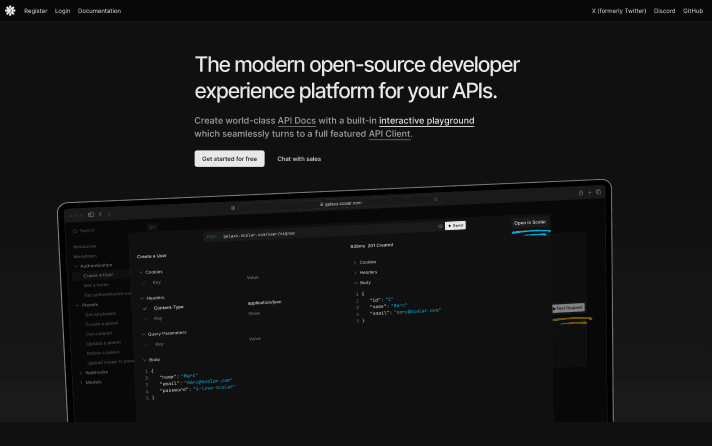Viewport: 712px width, 446px height.
Task: Expand the response Headers section below 201 Created
Action: (x=366, y=273)
